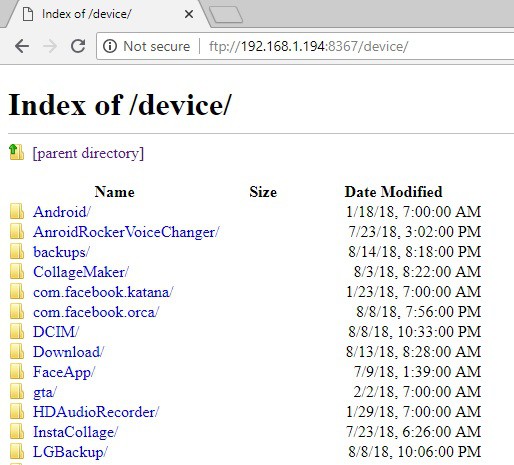Image resolution: width=514 pixels, height=465 pixels.
Task: Click the date 7/9/18, 1:39:00 AM
Action: [x=418, y=372]
